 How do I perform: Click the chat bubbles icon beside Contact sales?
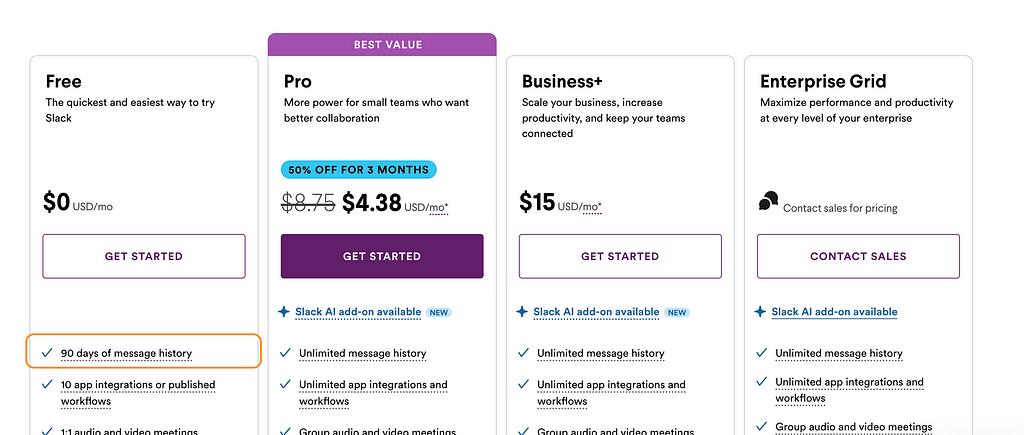pyautogui.click(x=768, y=203)
